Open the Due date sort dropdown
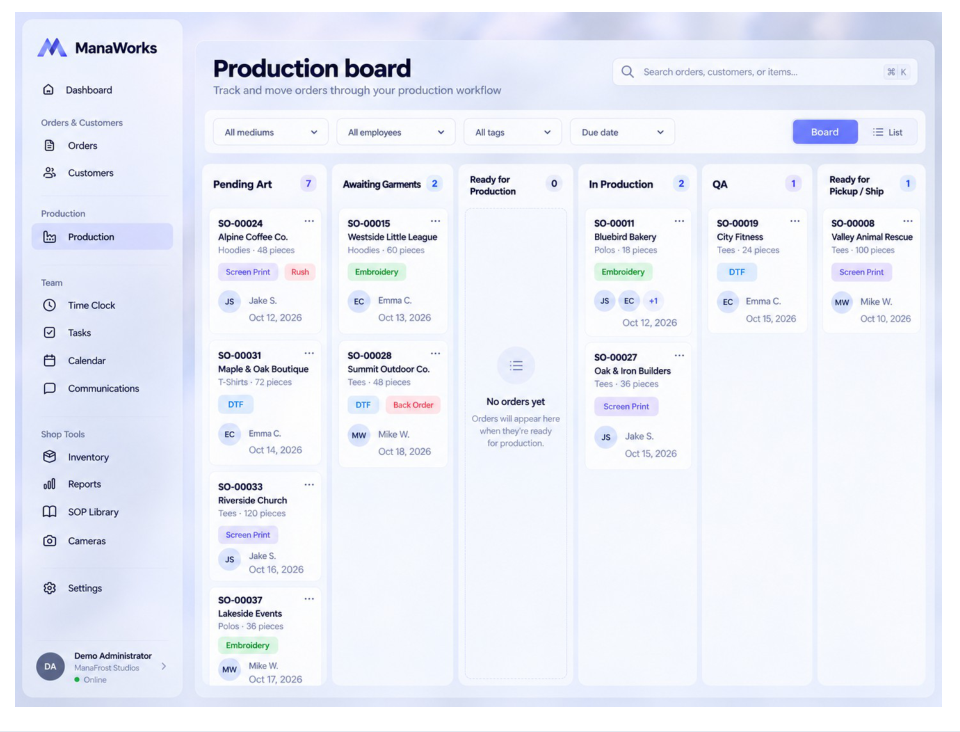 click(x=622, y=132)
